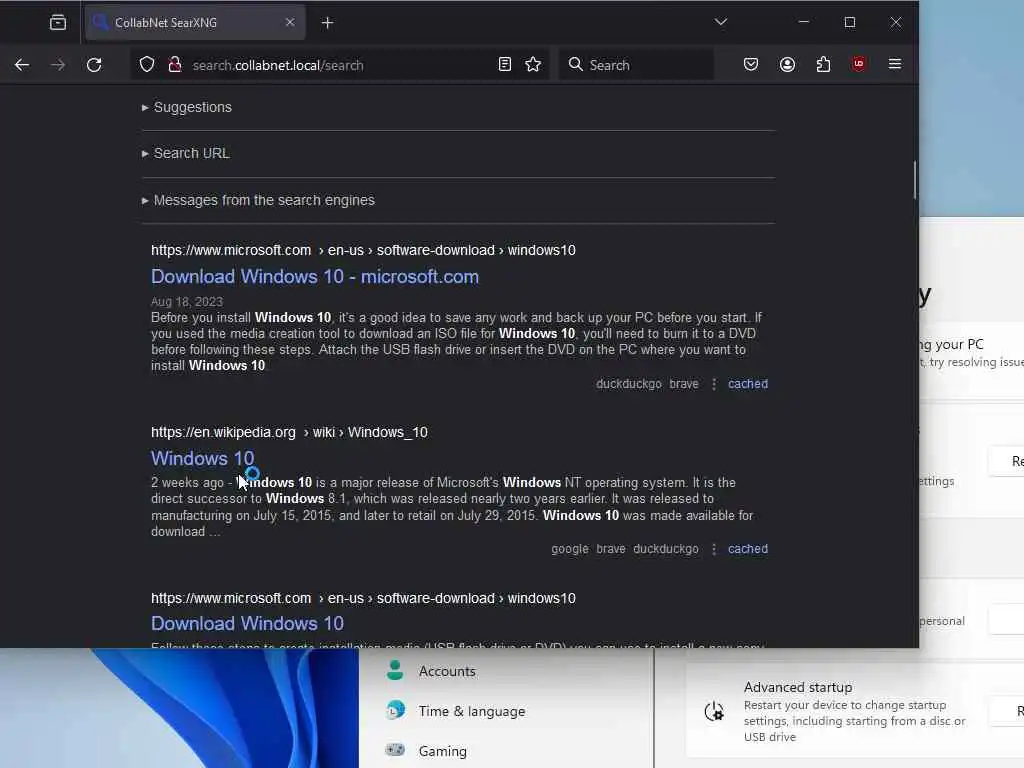Click the three-dot menu of the Wikipedia result
1024x768 pixels.
714,549
